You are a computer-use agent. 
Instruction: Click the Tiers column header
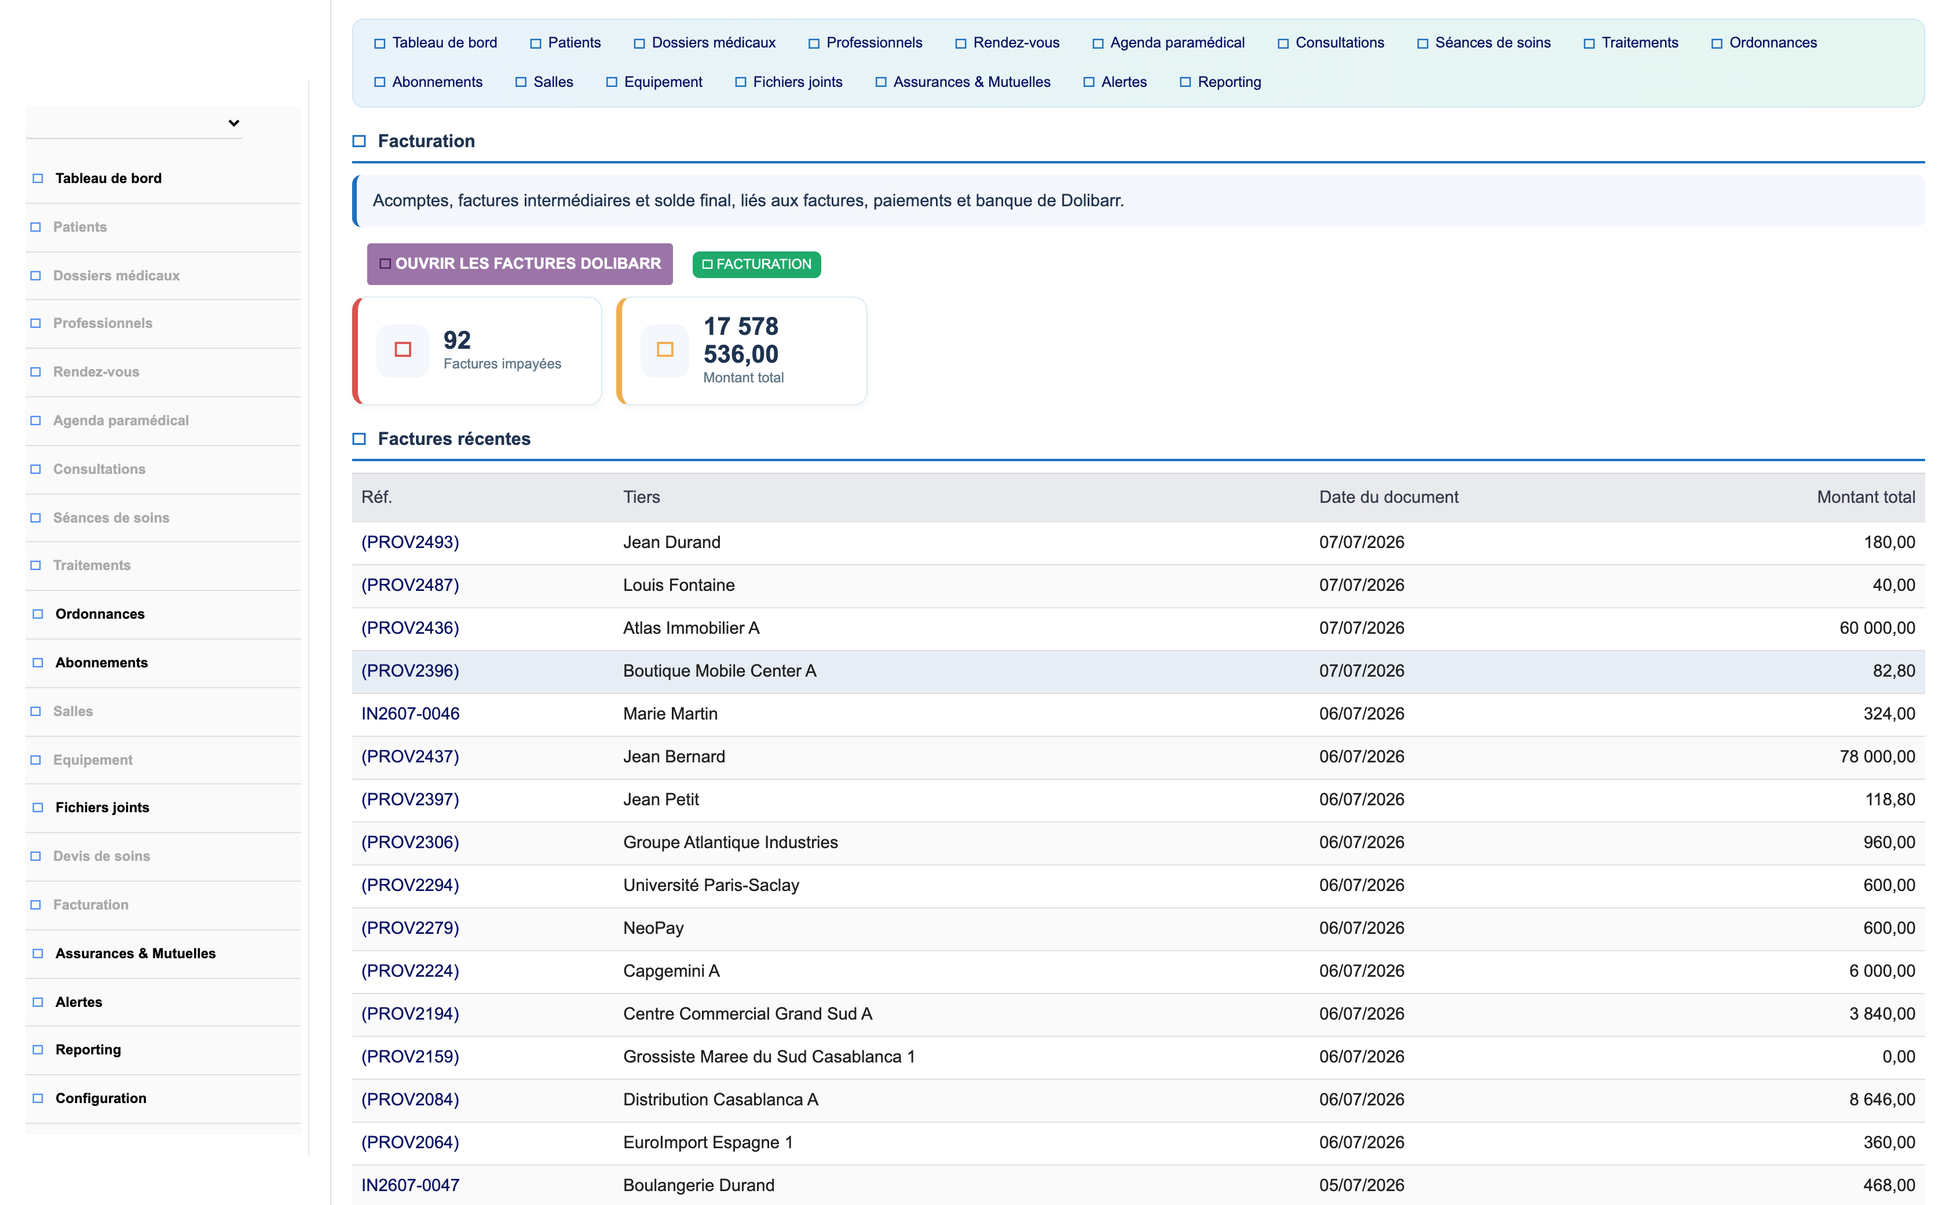pos(642,498)
